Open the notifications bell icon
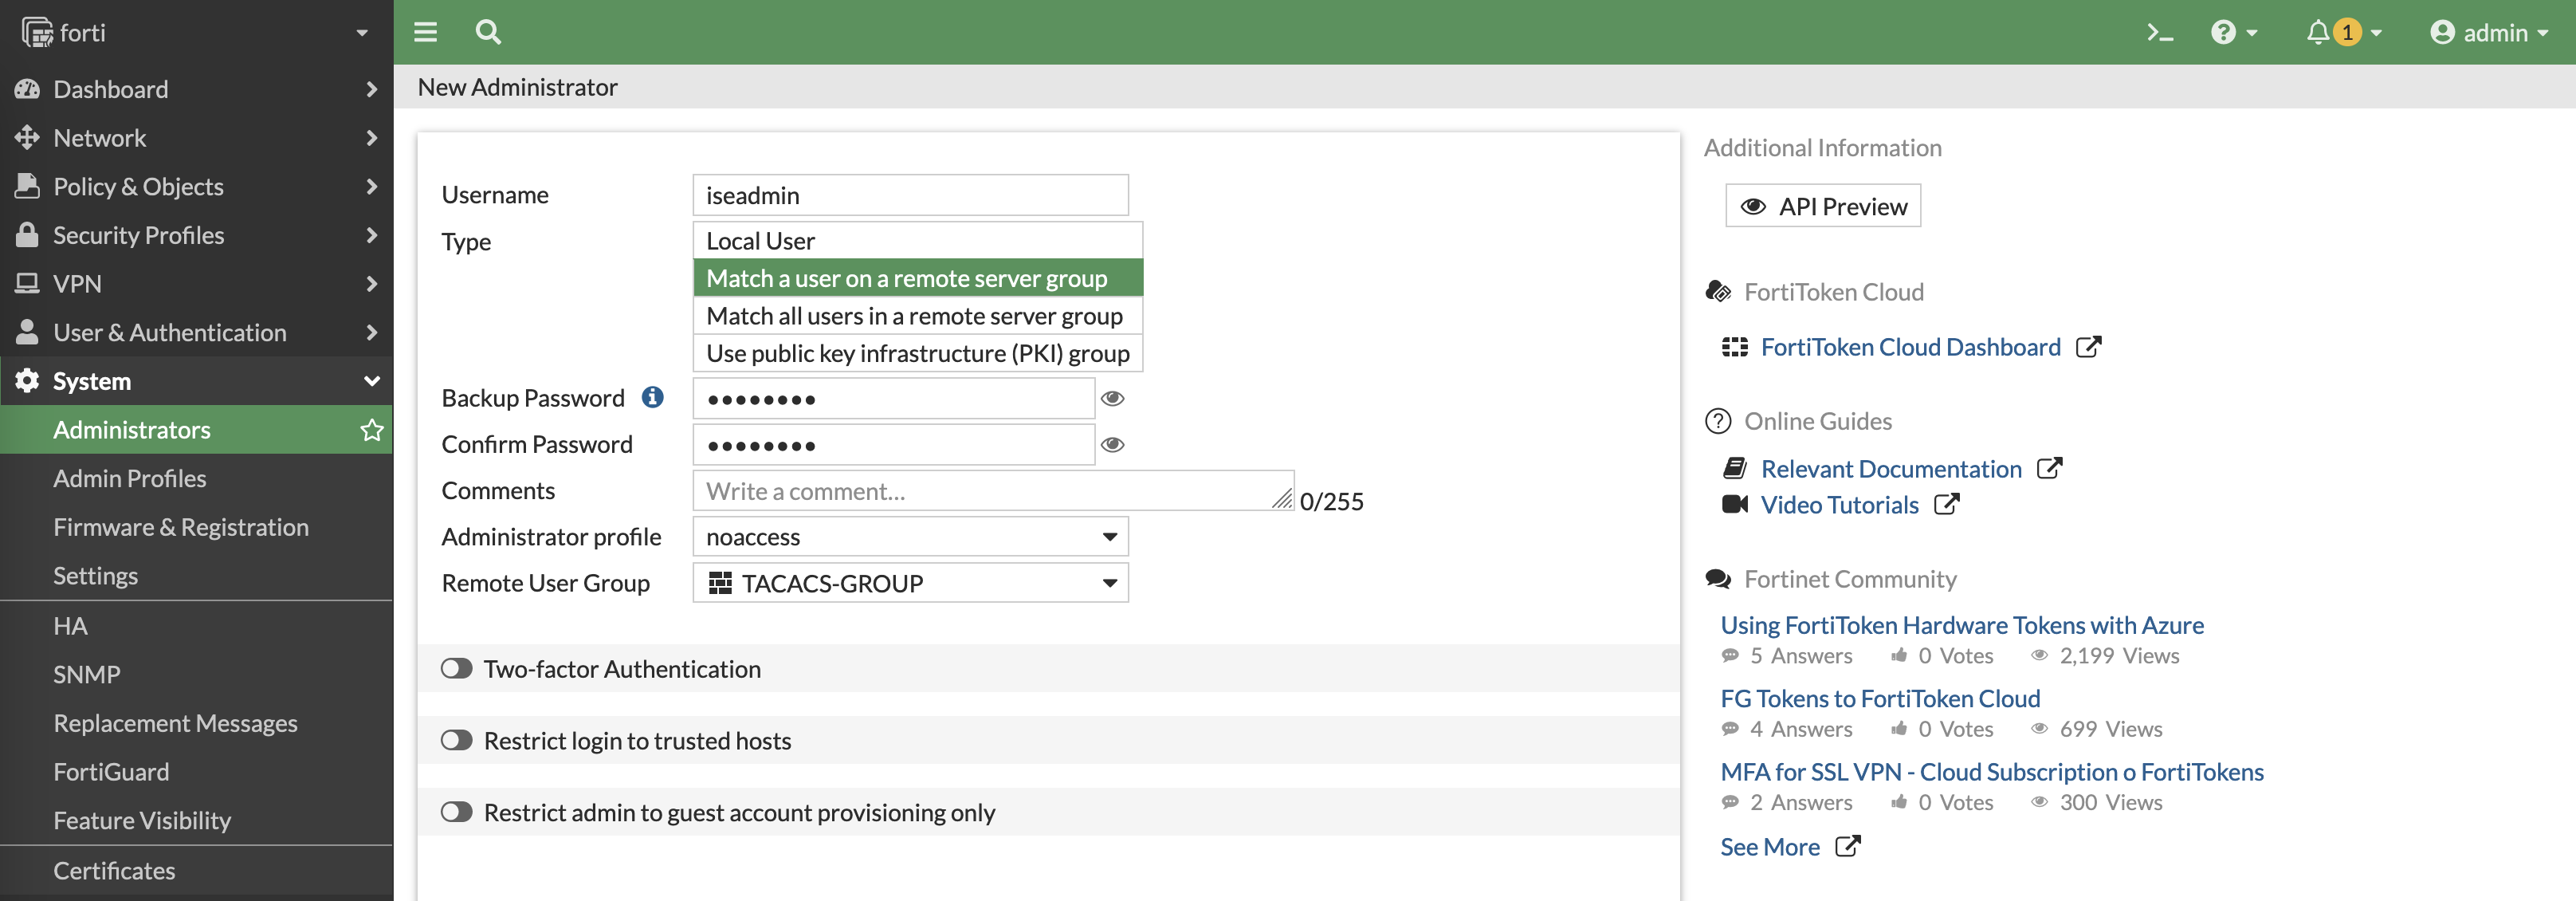Screen dimensions: 2576x901 [x=2317, y=33]
